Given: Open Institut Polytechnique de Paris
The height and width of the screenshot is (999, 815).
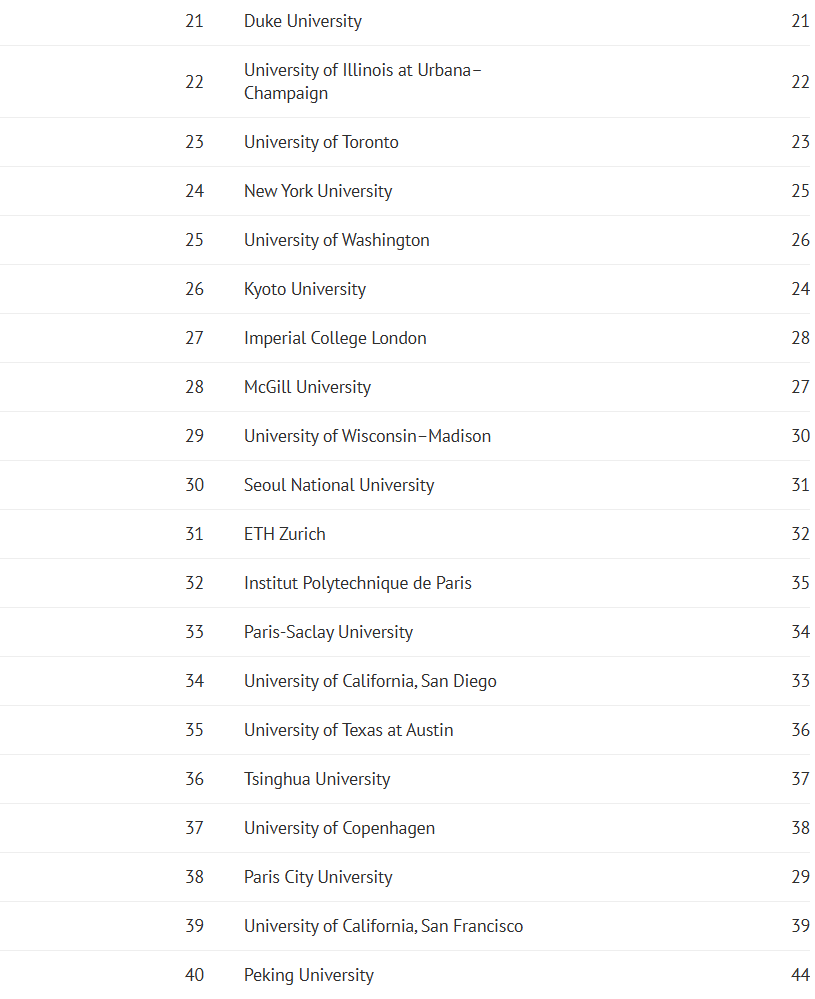Looking at the screenshot, I should (357, 584).
